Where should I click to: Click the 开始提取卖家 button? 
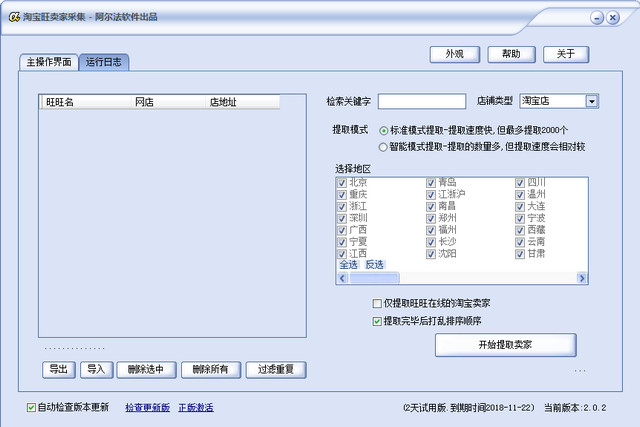(505, 345)
